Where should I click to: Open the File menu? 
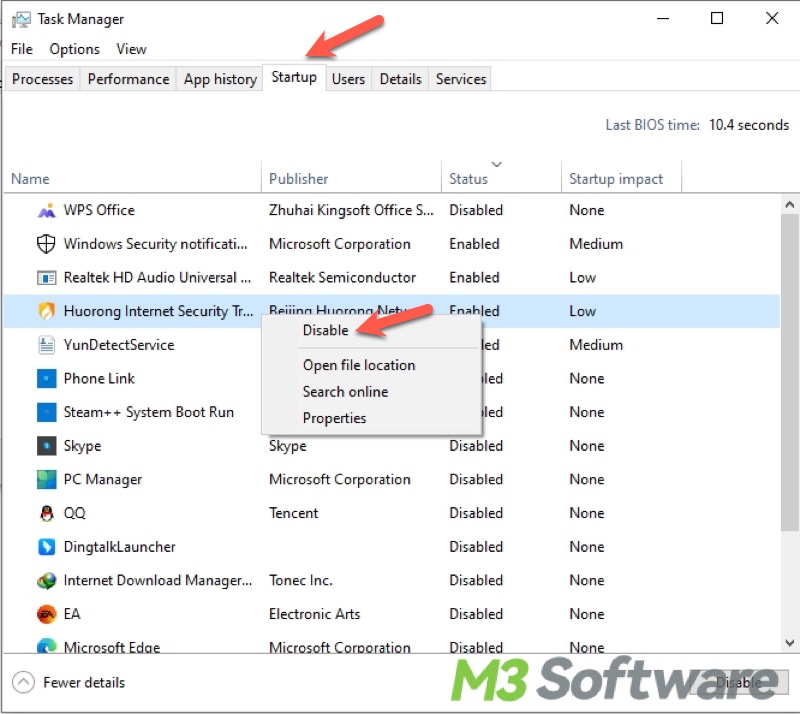[21, 49]
